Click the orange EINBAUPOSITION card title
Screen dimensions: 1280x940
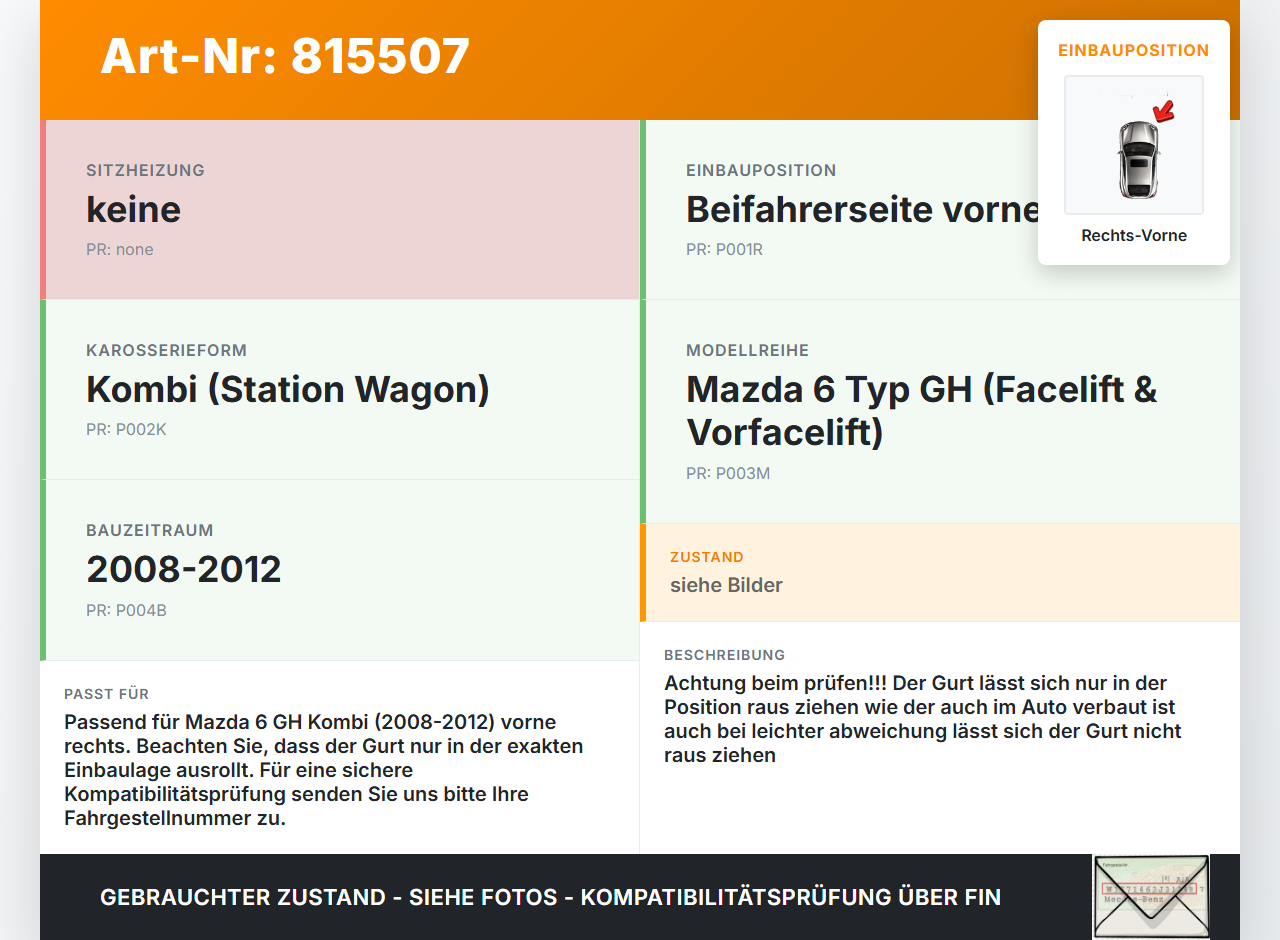coord(1134,50)
